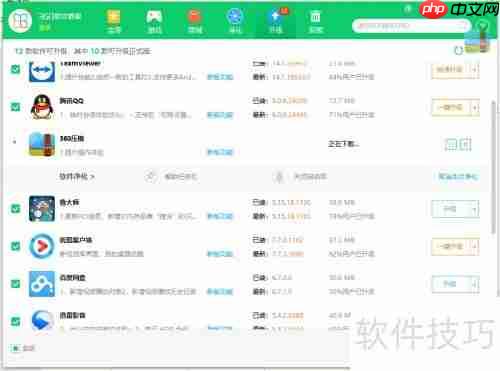The height and width of the screenshot is (371, 500).
Task: Click the 正在下载... status text
Action: [x=344, y=144]
